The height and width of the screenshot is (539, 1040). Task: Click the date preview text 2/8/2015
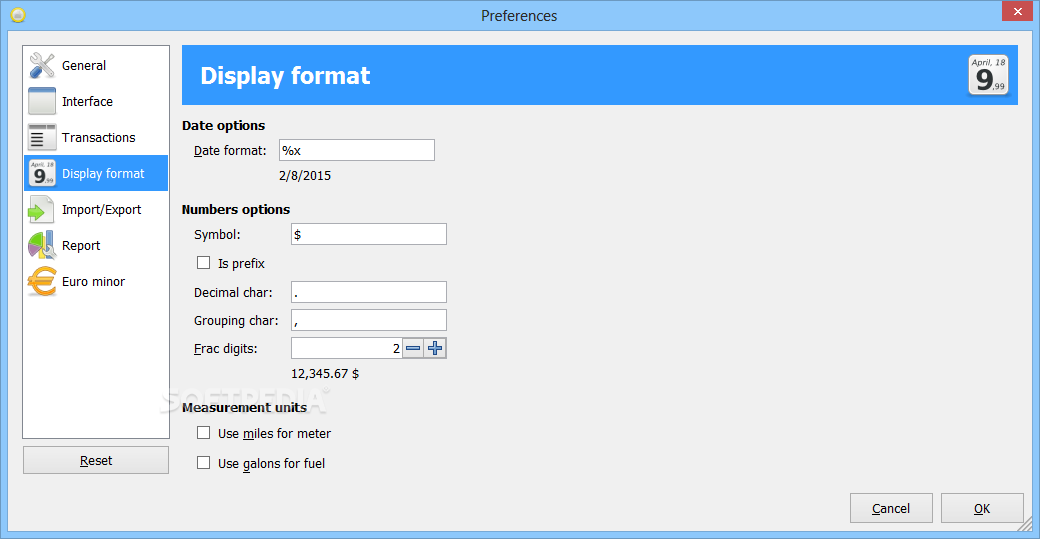(x=305, y=176)
